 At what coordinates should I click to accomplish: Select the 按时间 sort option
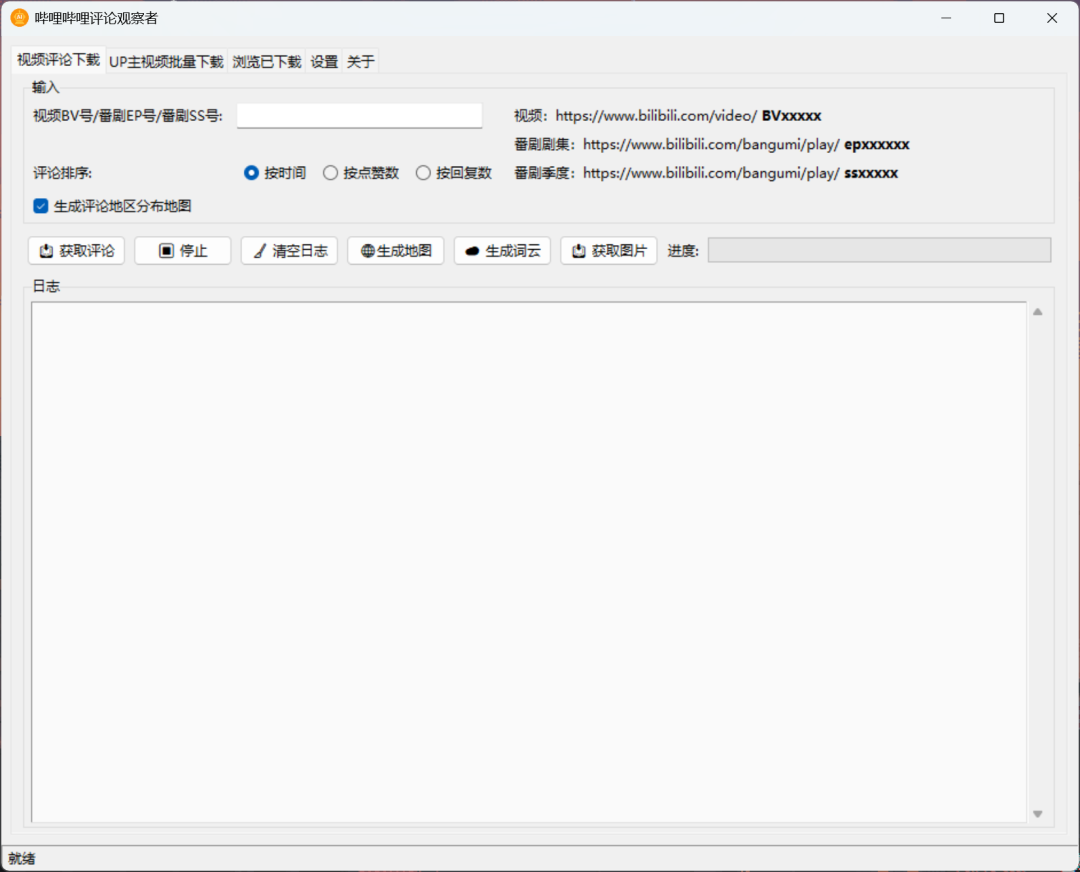click(x=250, y=172)
